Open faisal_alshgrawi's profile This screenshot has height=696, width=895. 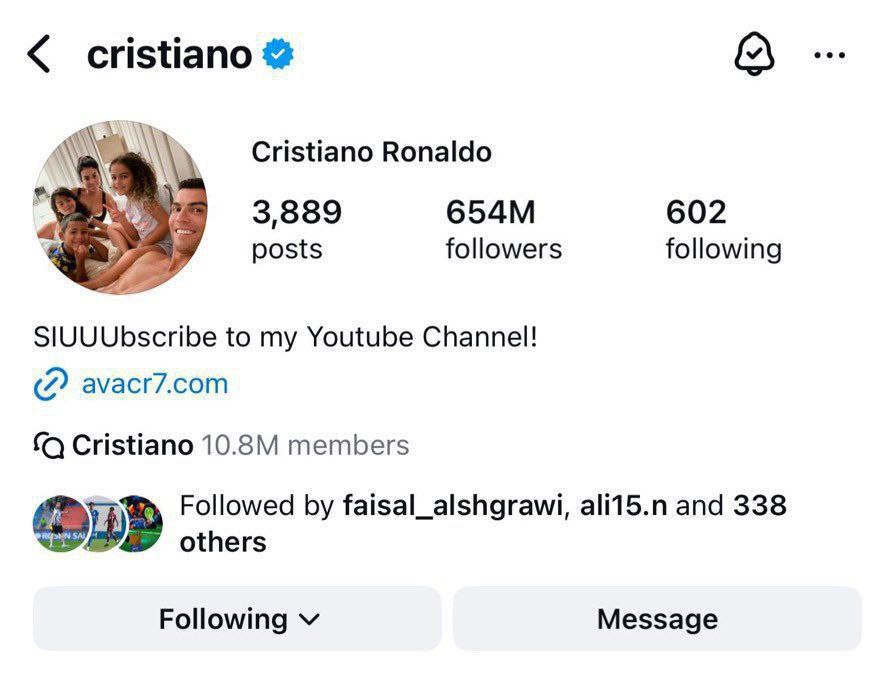(453, 506)
